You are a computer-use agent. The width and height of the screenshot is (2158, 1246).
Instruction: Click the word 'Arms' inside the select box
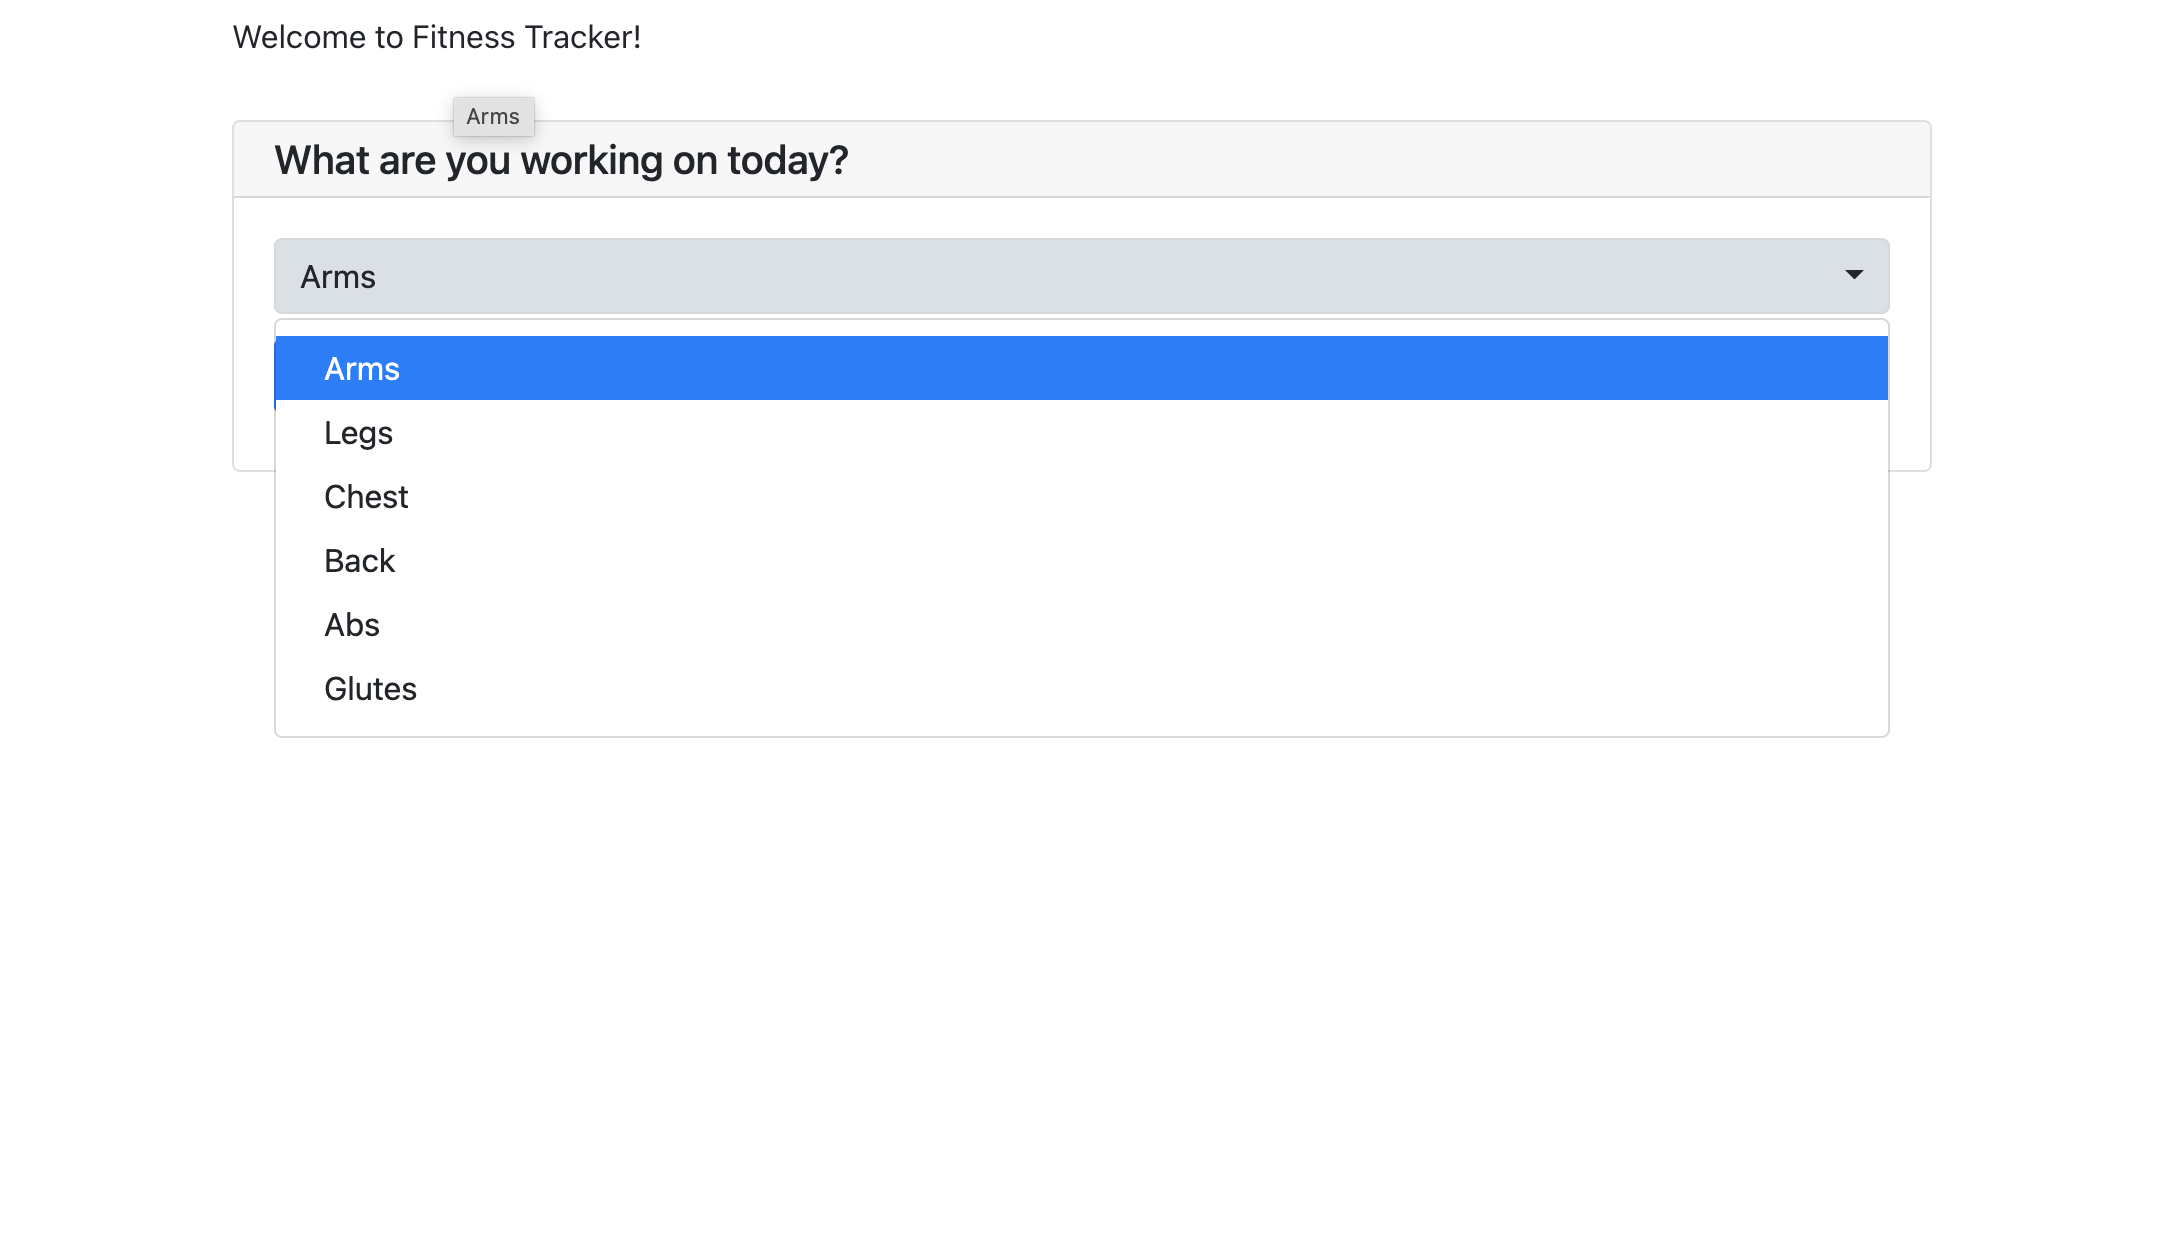338,277
